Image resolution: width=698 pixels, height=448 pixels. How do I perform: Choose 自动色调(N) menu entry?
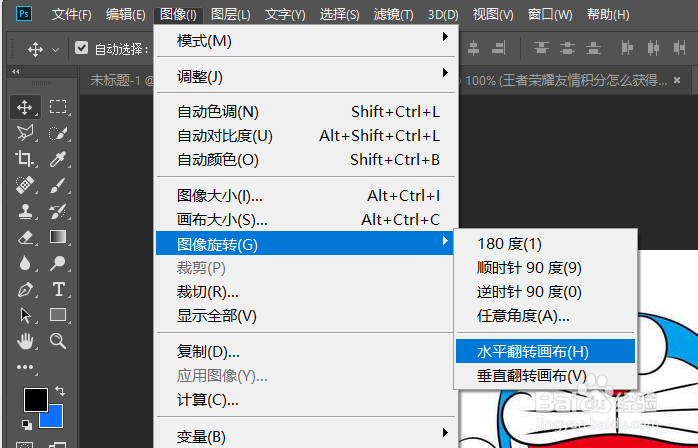click(x=305, y=111)
